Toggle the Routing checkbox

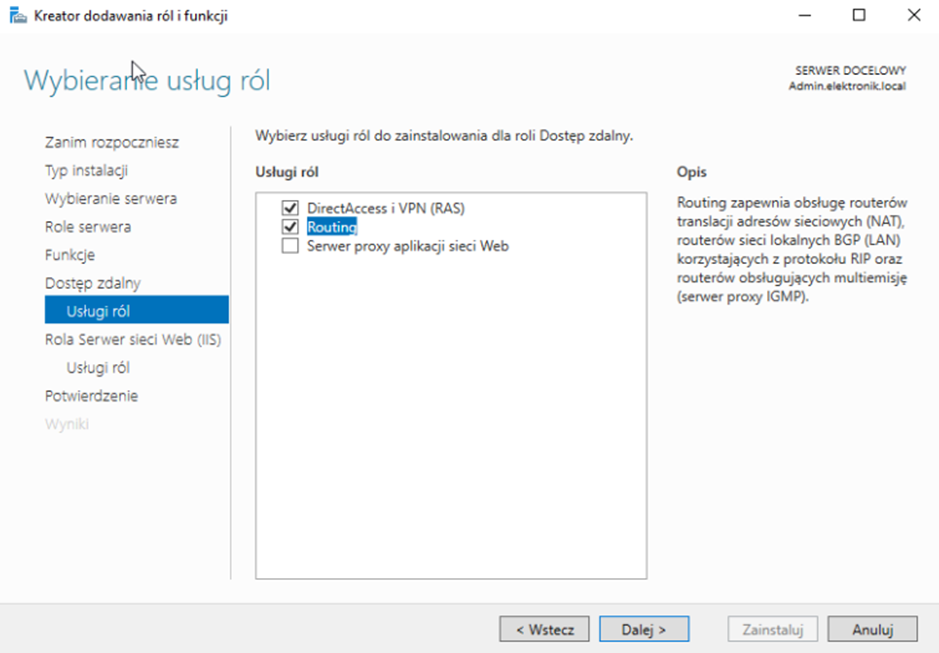click(x=291, y=227)
